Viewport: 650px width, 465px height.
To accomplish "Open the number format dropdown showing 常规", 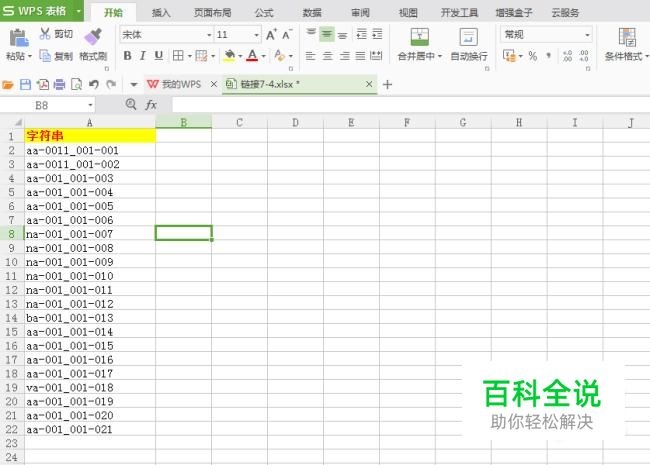I will (x=587, y=35).
